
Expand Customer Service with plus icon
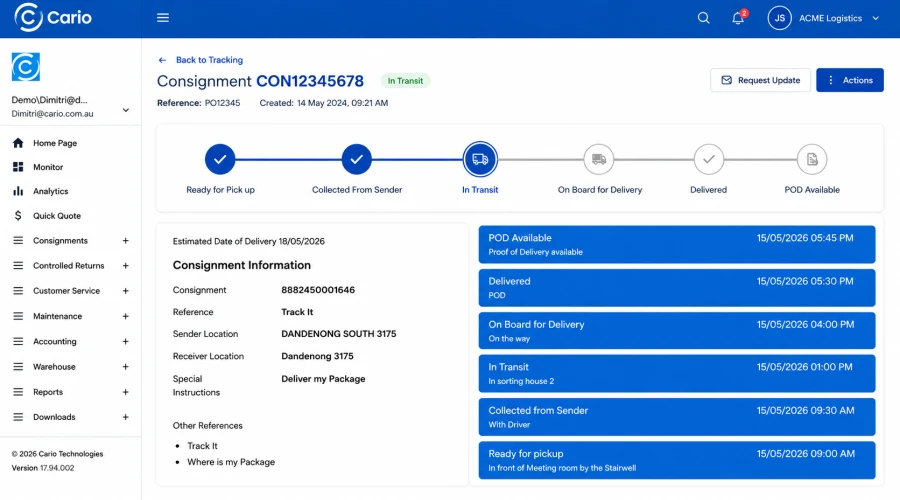pos(125,291)
